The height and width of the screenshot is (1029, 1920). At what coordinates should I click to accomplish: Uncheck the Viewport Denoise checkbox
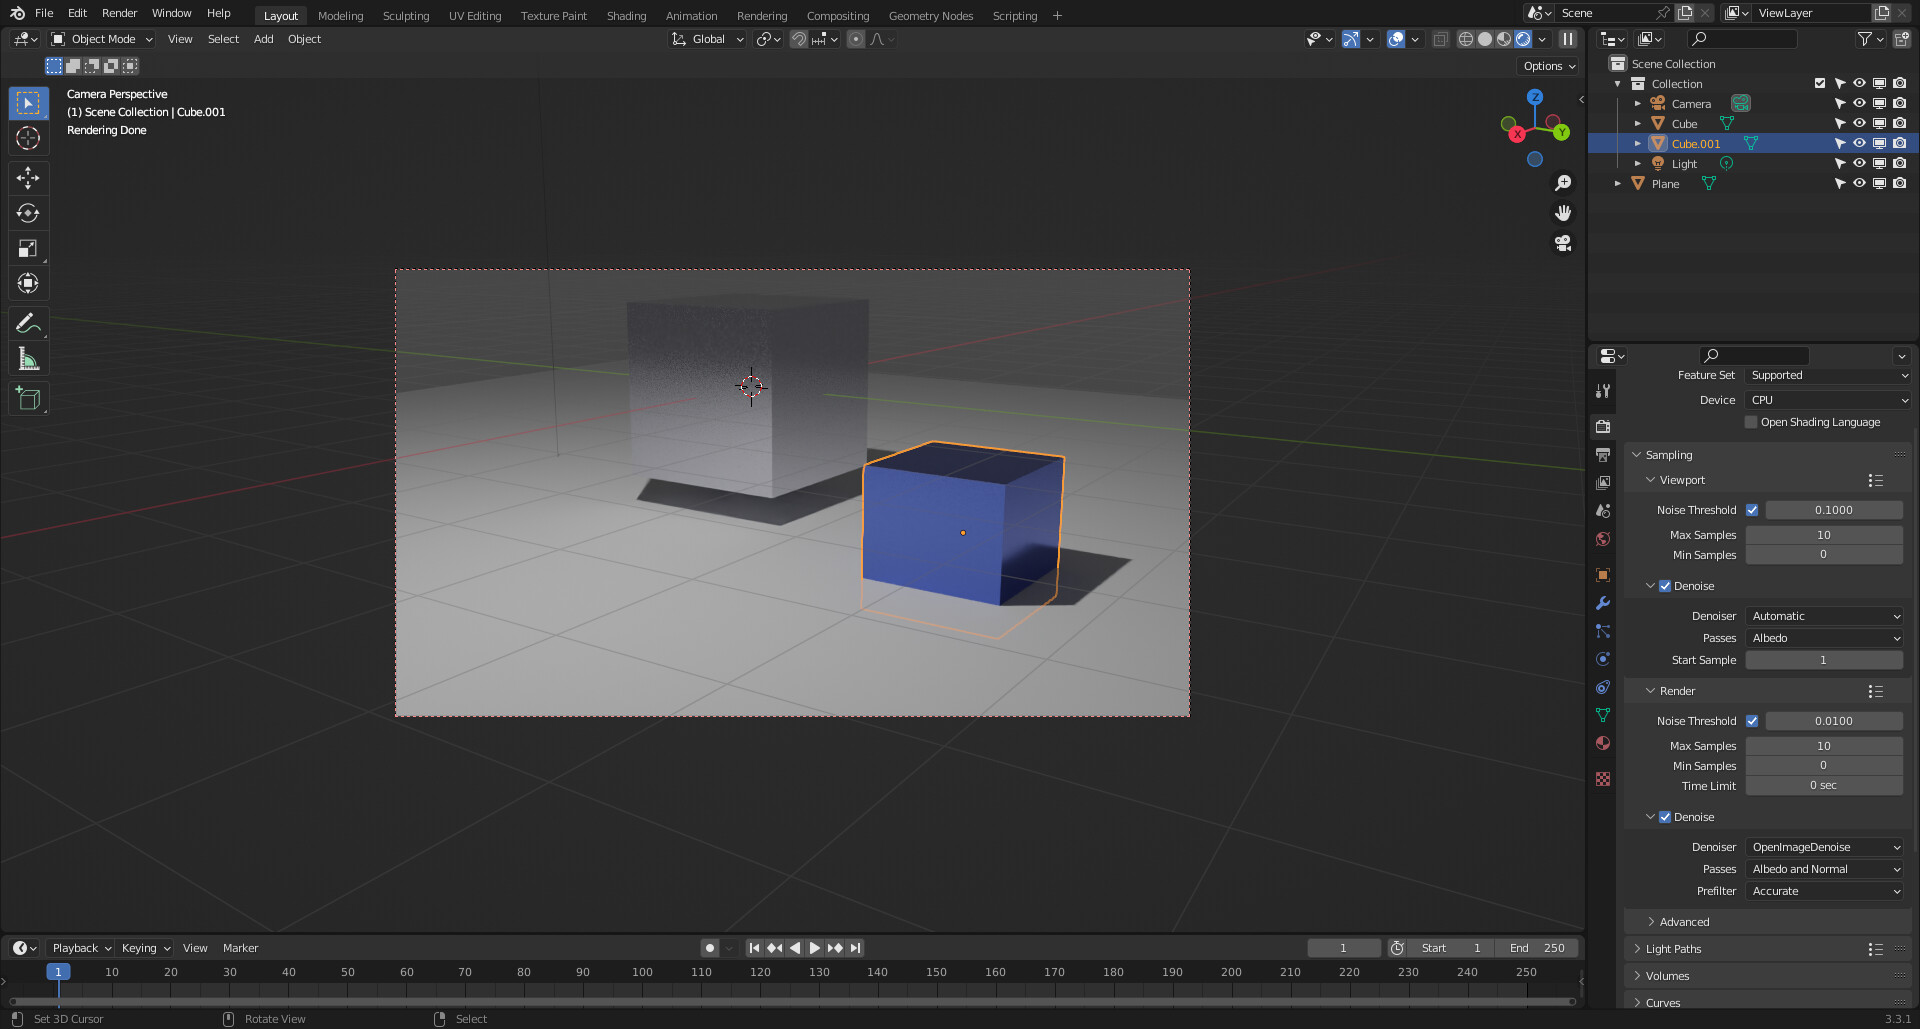click(x=1665, y=586)
